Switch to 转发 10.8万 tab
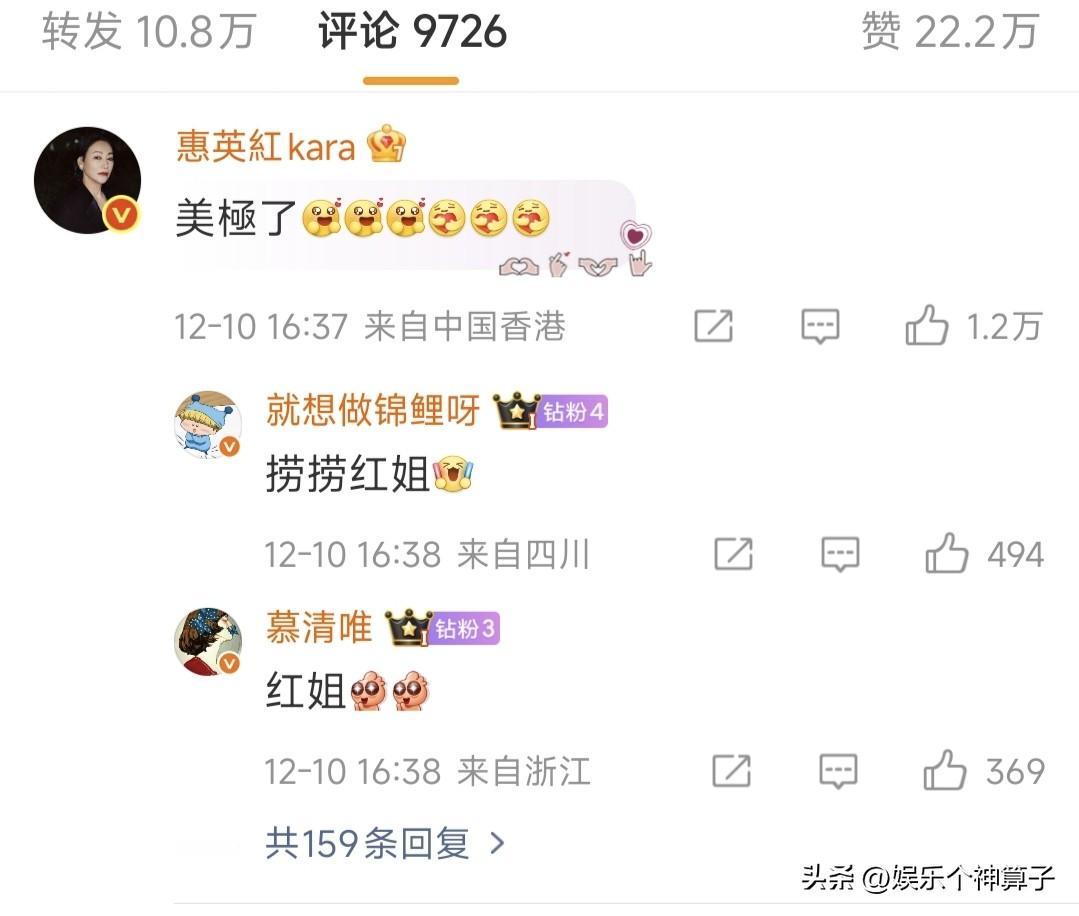The image size is (1079, 916). click(149, 32)
